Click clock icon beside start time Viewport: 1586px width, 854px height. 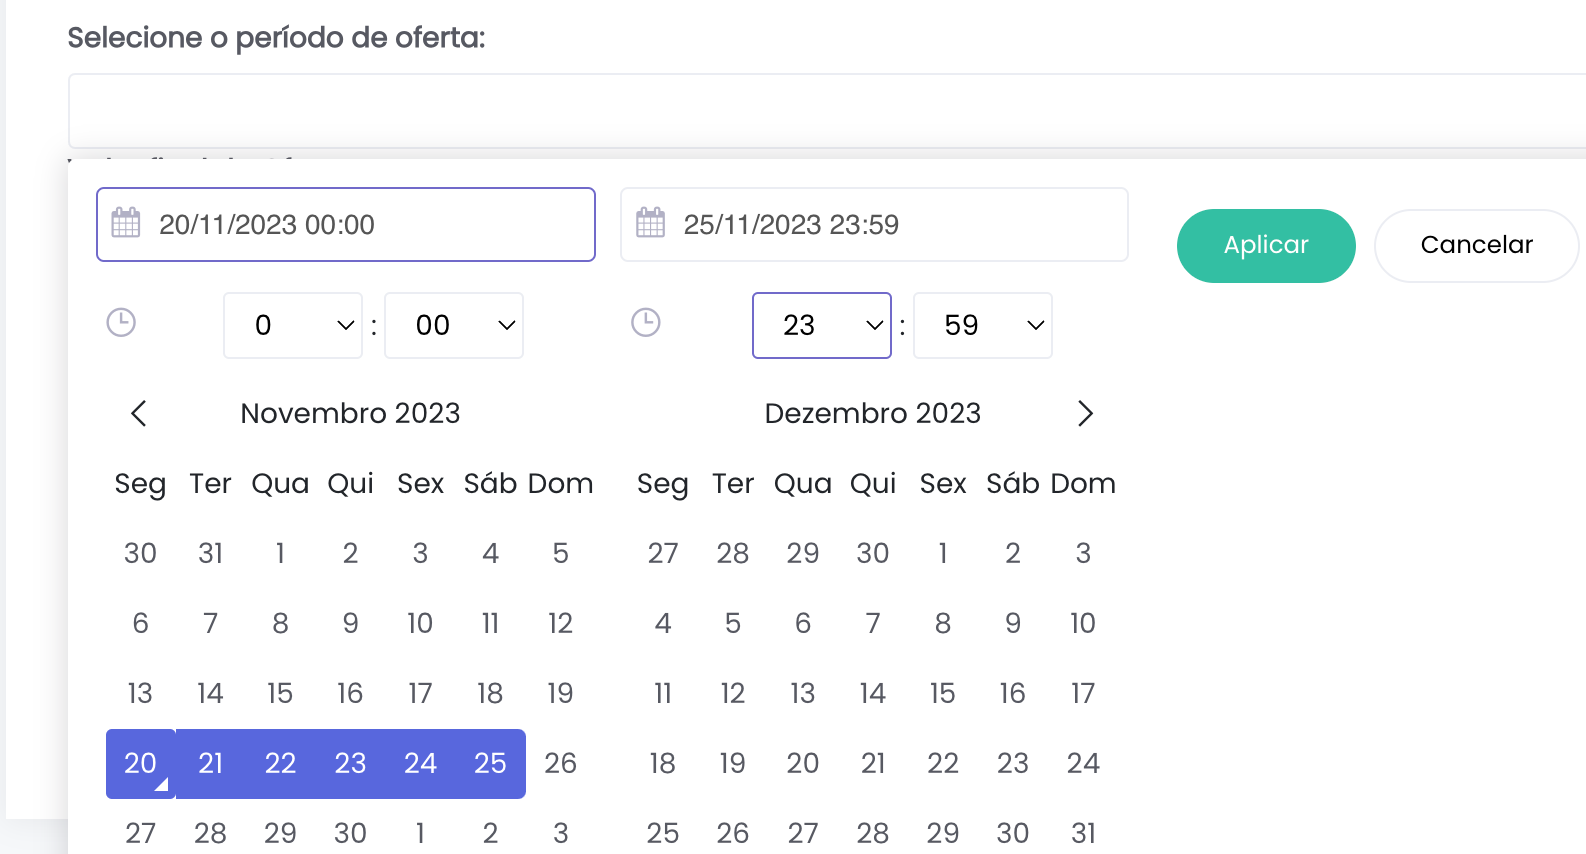click(121, 323)
